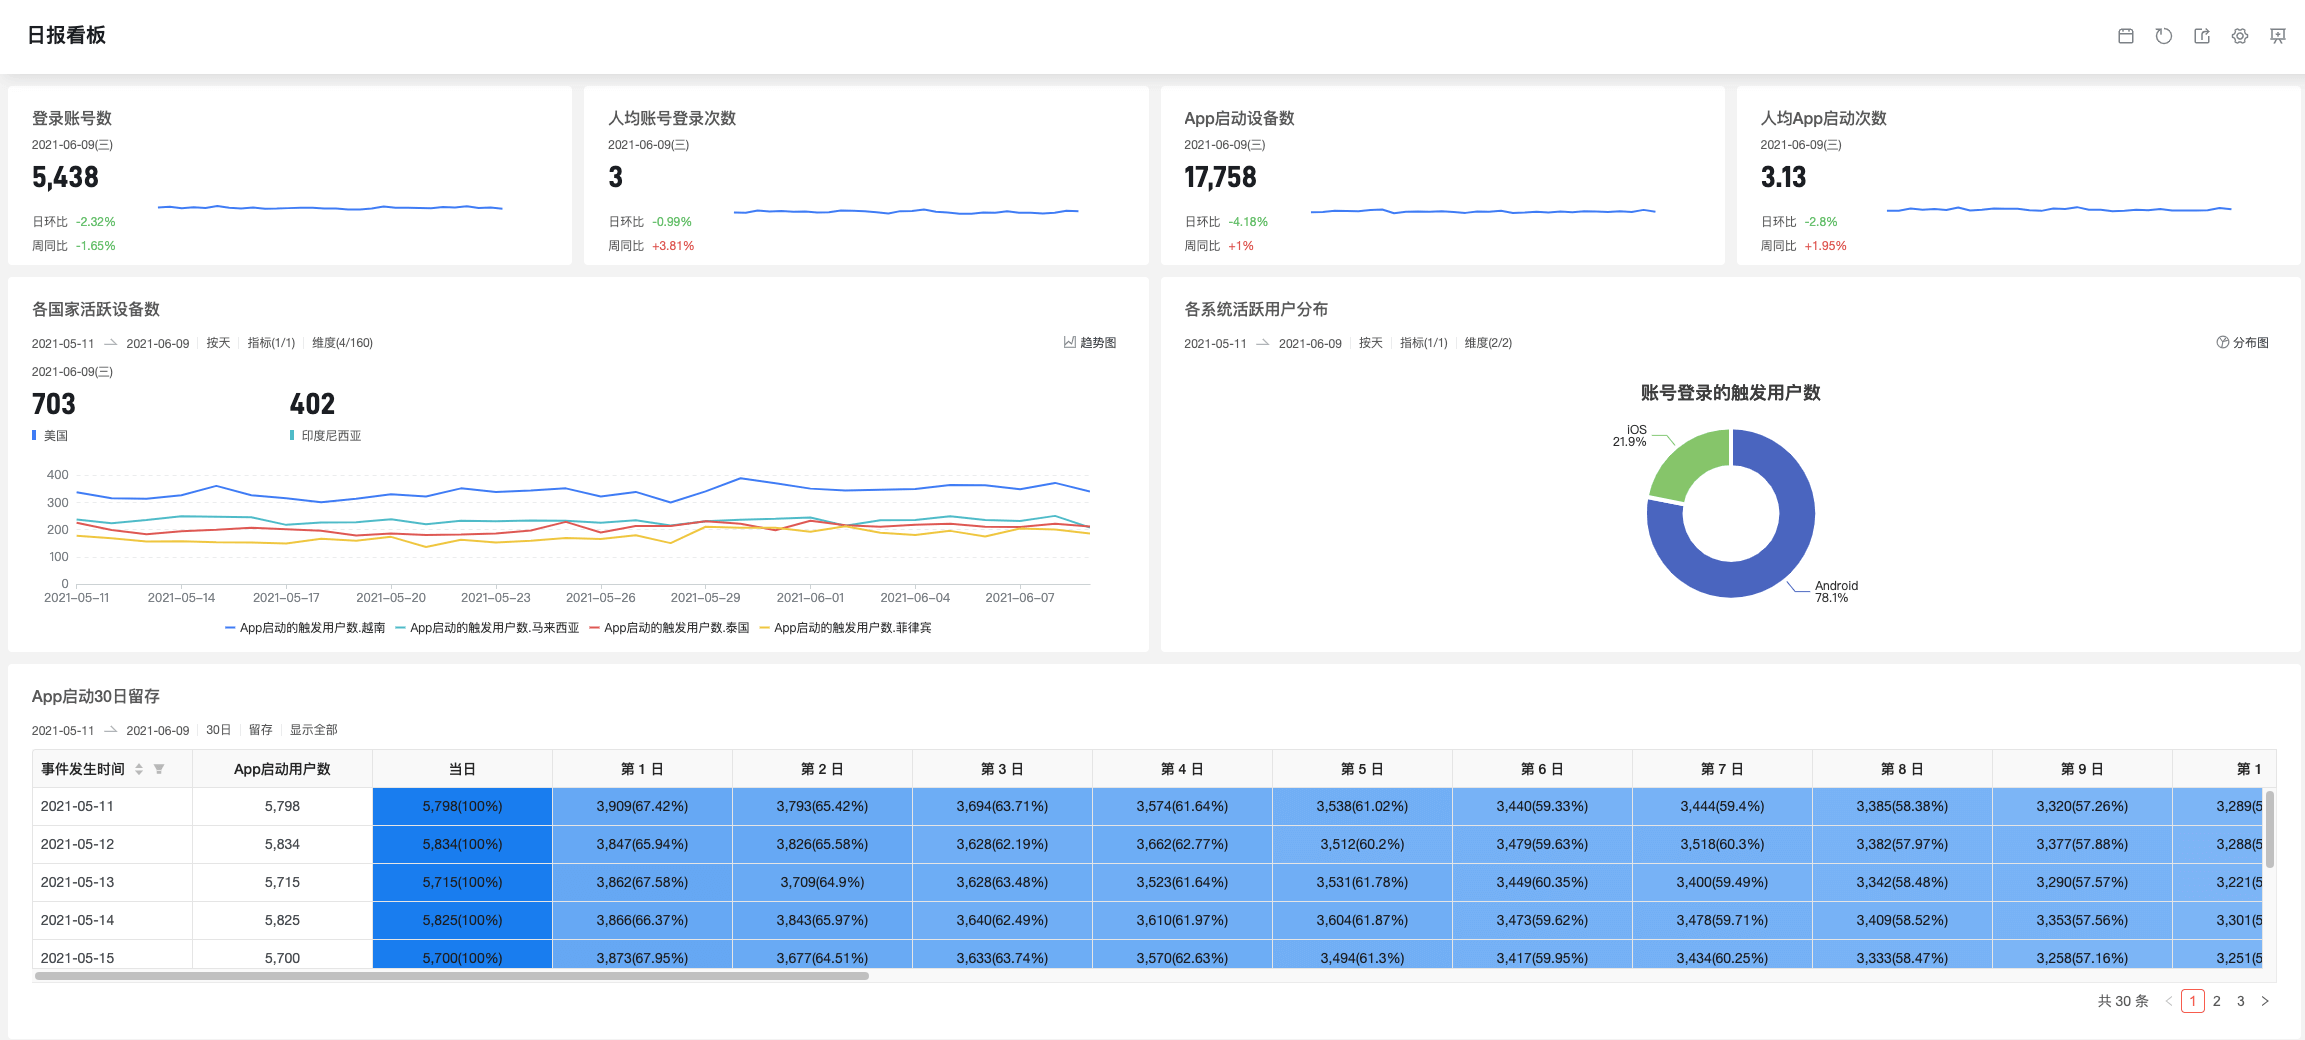Viewport: 2305px width, 1040px height.
Task: Click the 各国家活跃设备数 card title
Action: click(96, 309)
